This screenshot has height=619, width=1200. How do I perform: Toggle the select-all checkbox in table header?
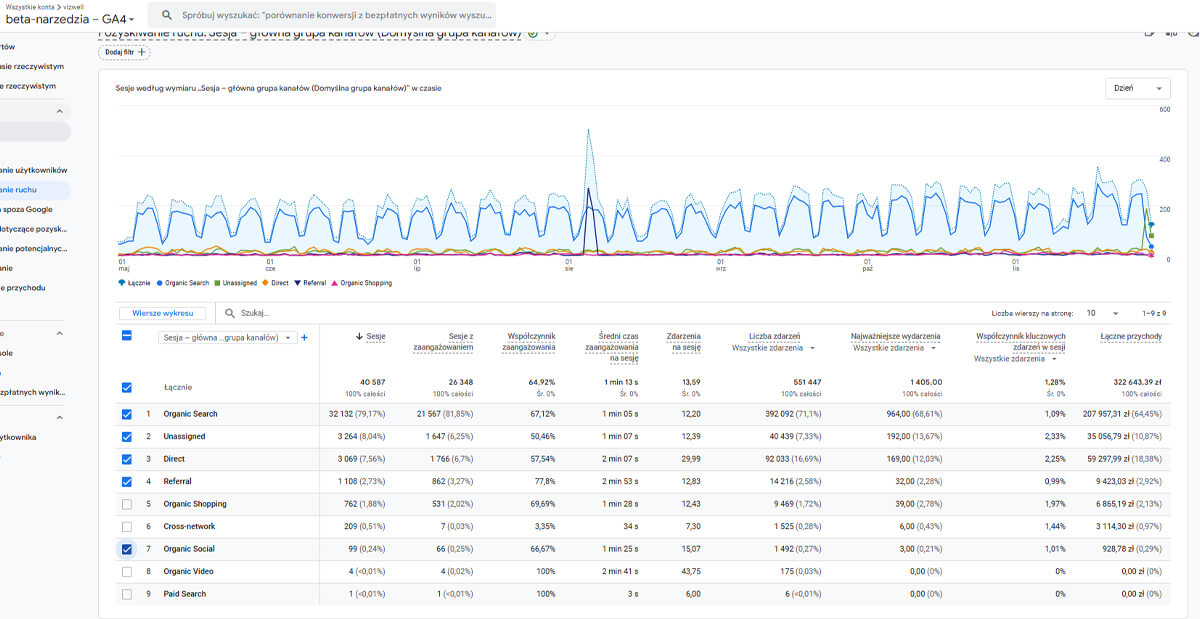(x=126, y=337)
